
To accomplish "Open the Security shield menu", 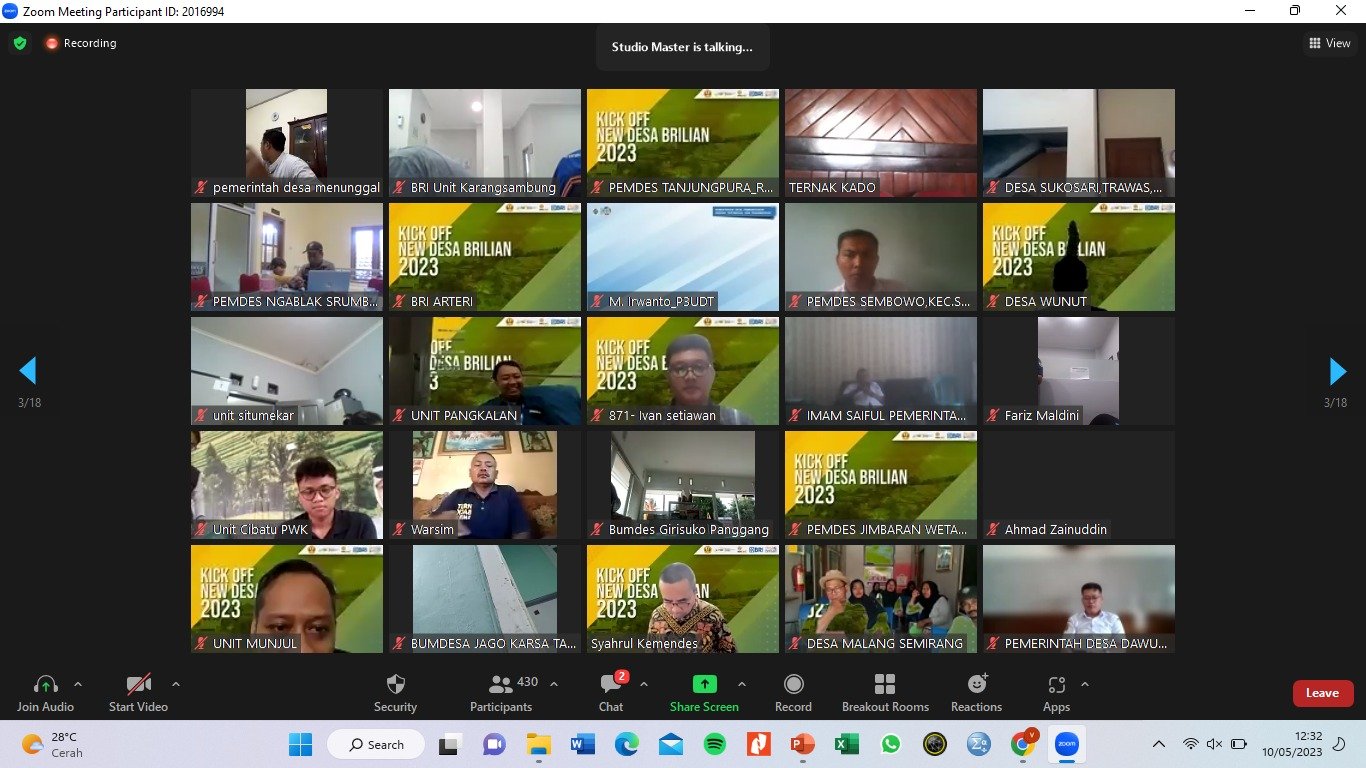I will (395, 693).
